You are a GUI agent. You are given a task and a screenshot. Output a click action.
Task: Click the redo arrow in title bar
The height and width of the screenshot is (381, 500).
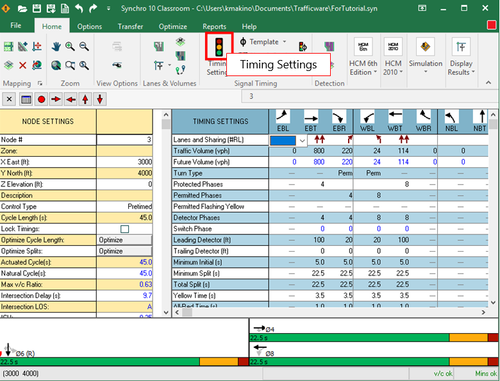tap(93, 8)
